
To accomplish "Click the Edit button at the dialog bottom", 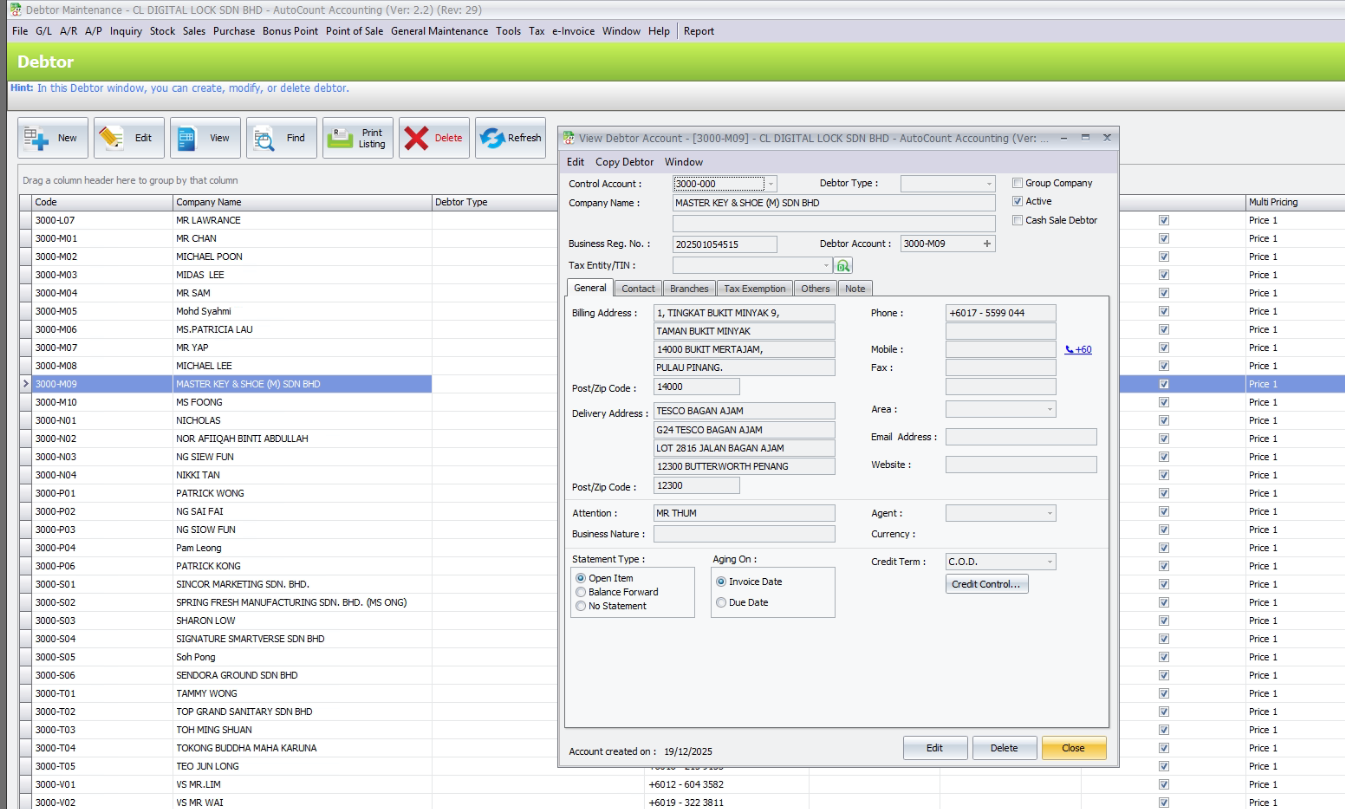I will [x=935, y=748].
